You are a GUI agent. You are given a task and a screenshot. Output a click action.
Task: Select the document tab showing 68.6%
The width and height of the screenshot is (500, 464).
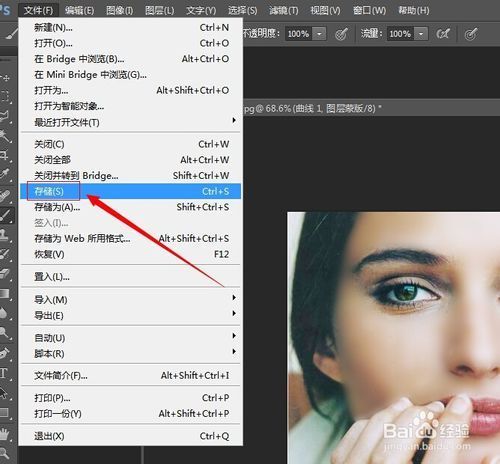pyautogui.click(x=313, y=108)
